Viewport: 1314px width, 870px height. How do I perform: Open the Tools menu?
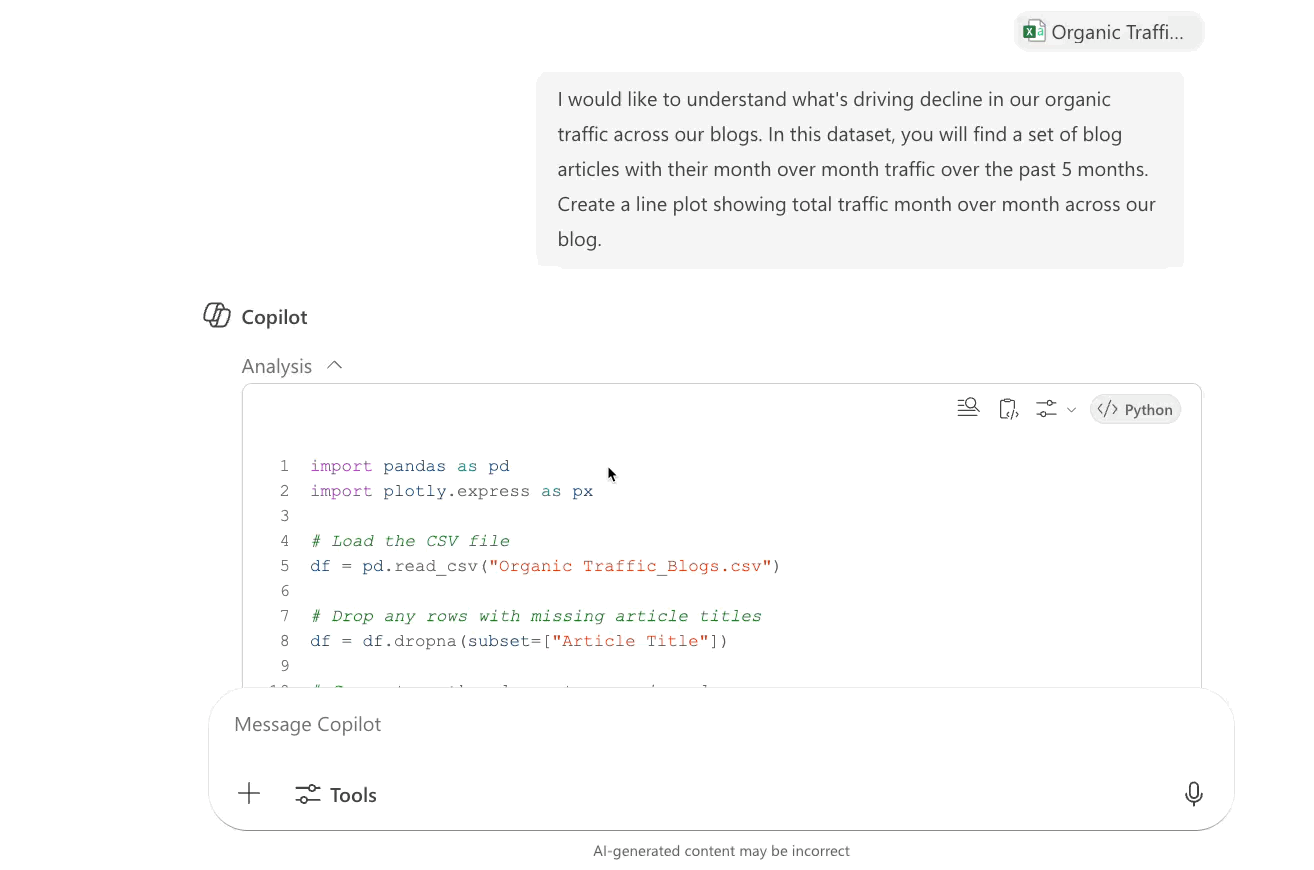(x=352, y=795)
